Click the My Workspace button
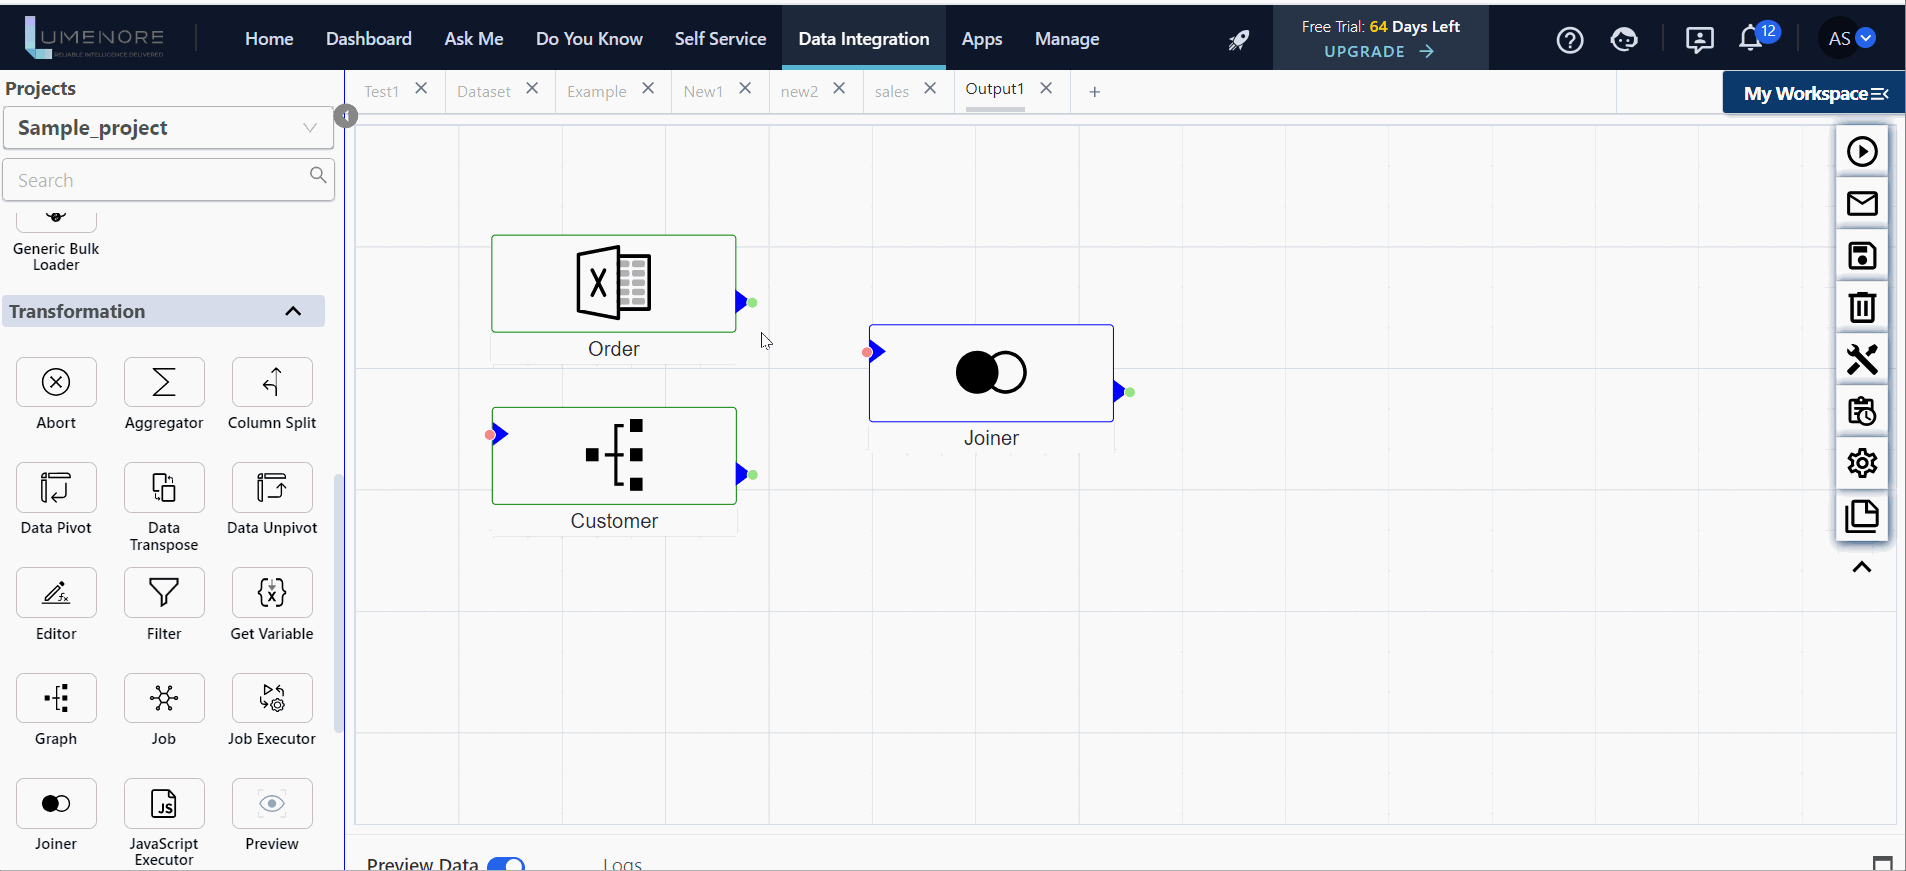The width and height of the screenshot is (1906, 871). click(1814, 93)
